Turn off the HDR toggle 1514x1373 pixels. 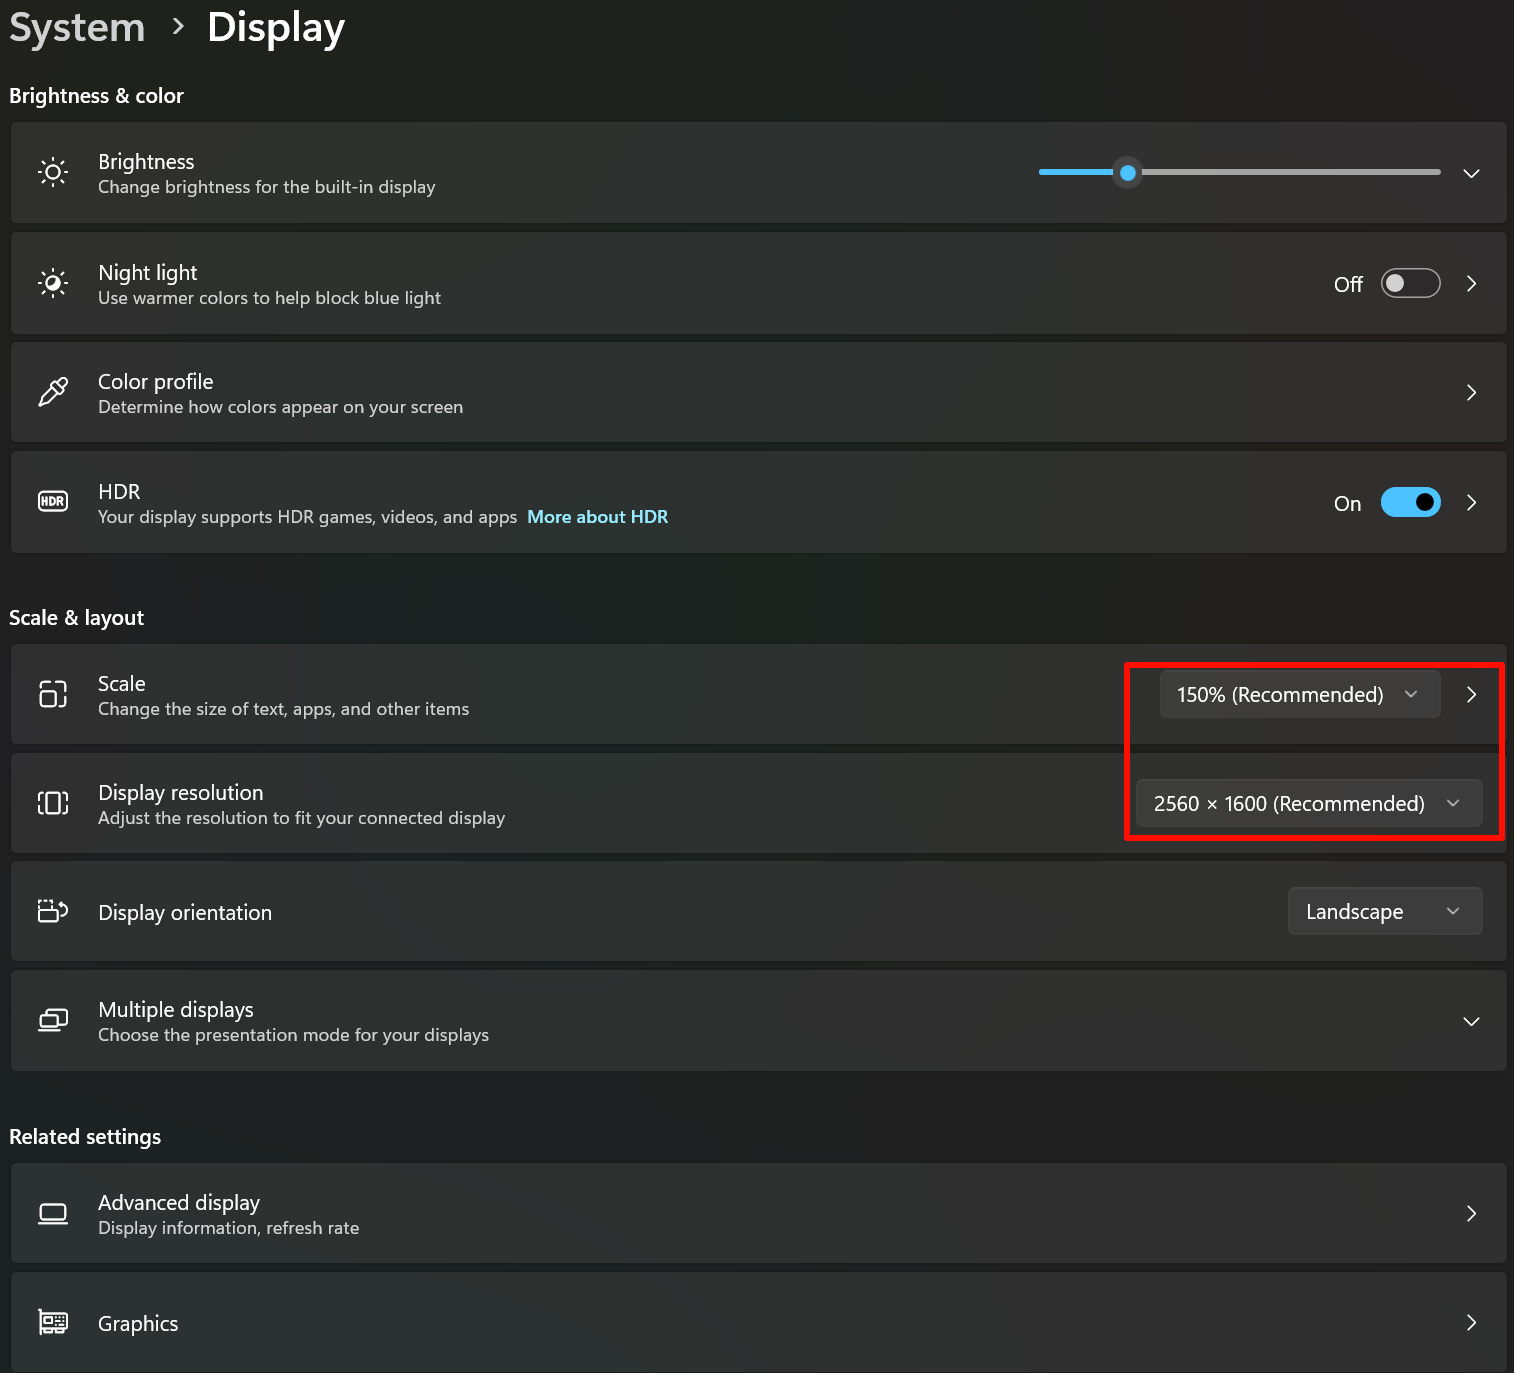click(1410, 502)
